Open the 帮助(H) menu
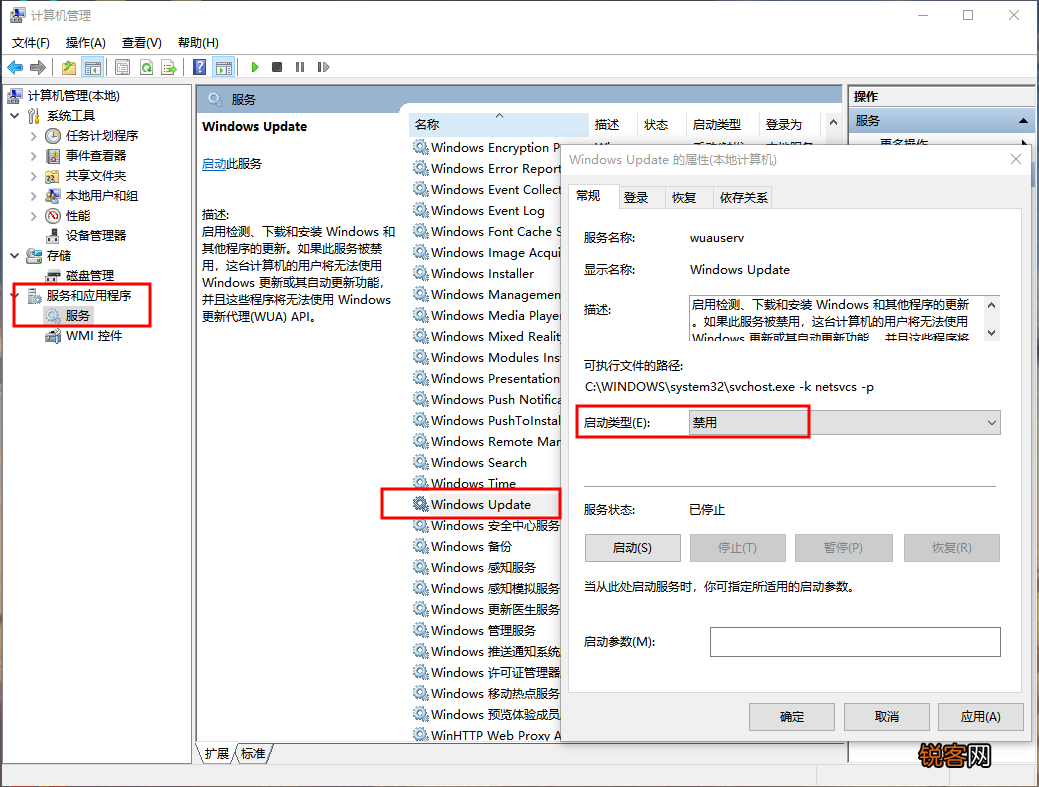The width and height of the screenshot is (1039, 787). (198, 42)
